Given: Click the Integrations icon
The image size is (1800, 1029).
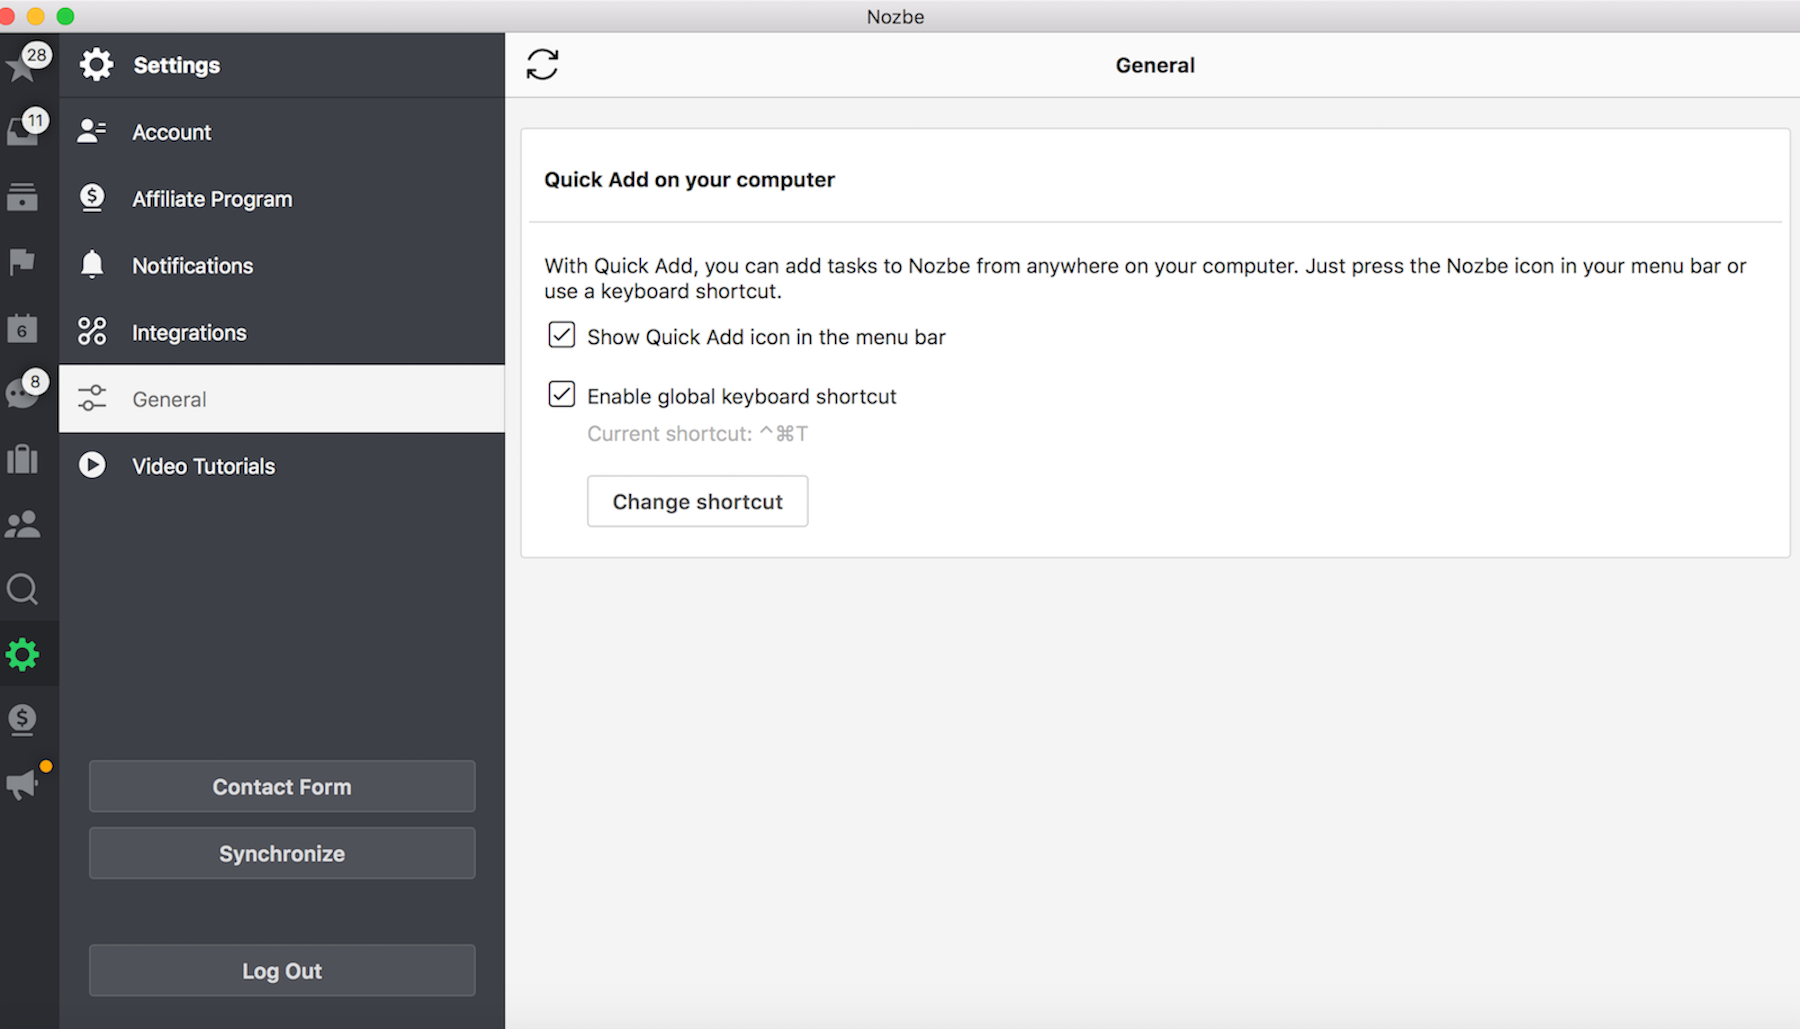Looking at the screenshot, I should tap(92, 331).
